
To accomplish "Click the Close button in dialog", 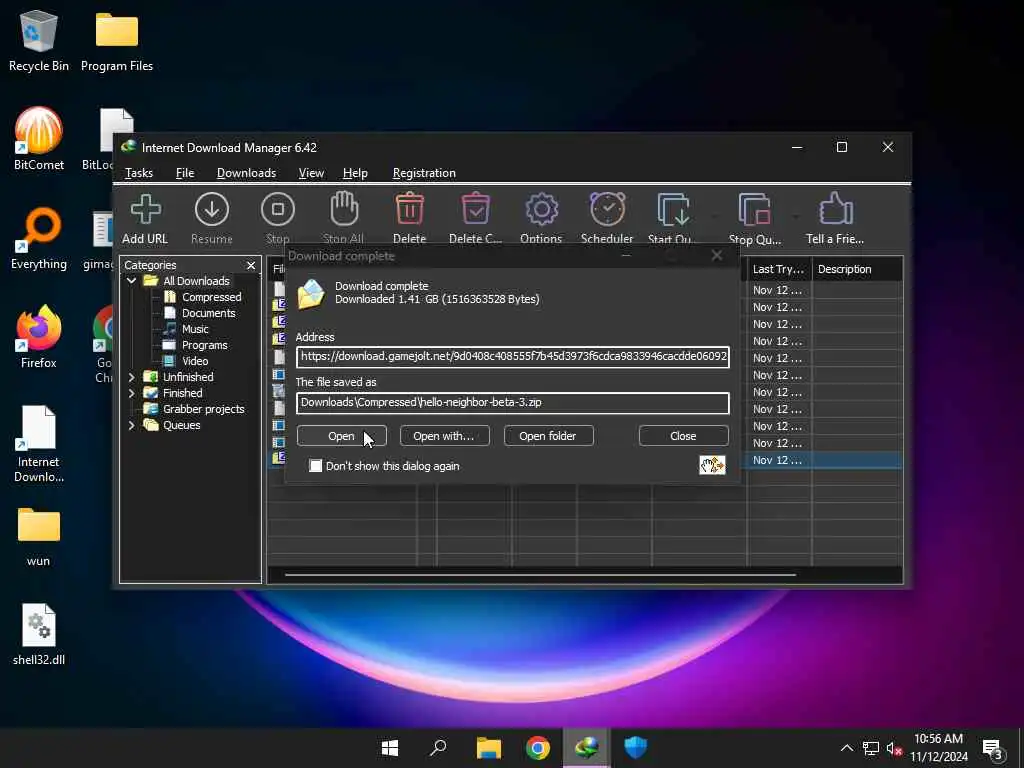I will pos(683,436).
